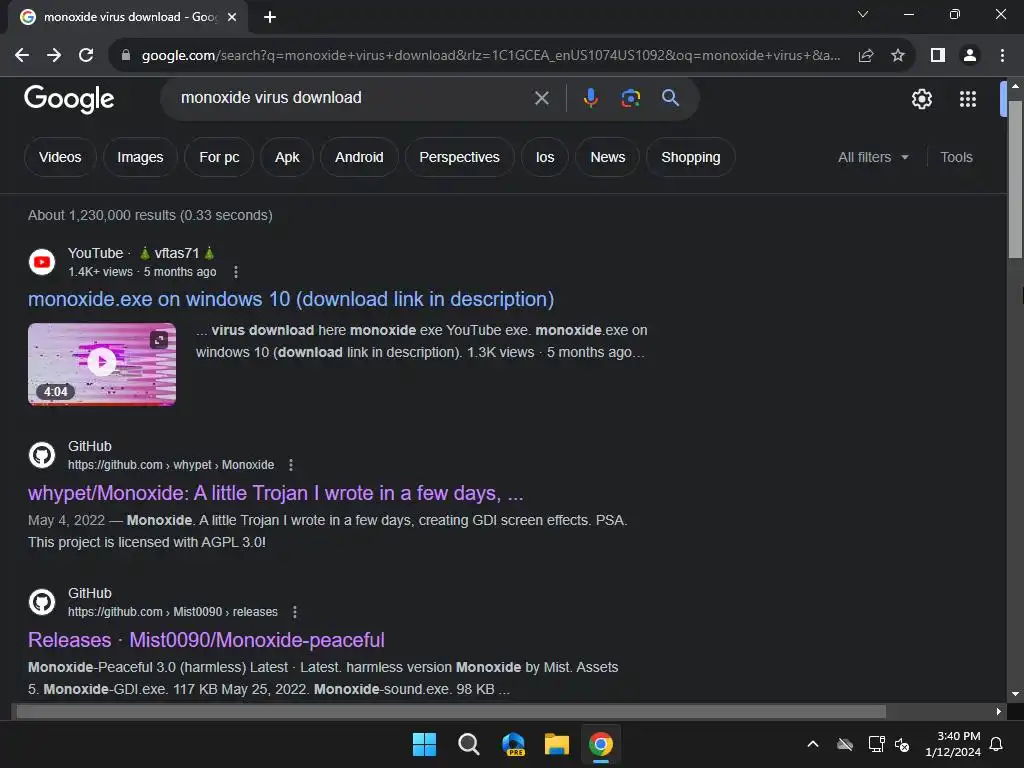
Task: Open the tab search dropdown arrow
Action: (x=863, y=14)
